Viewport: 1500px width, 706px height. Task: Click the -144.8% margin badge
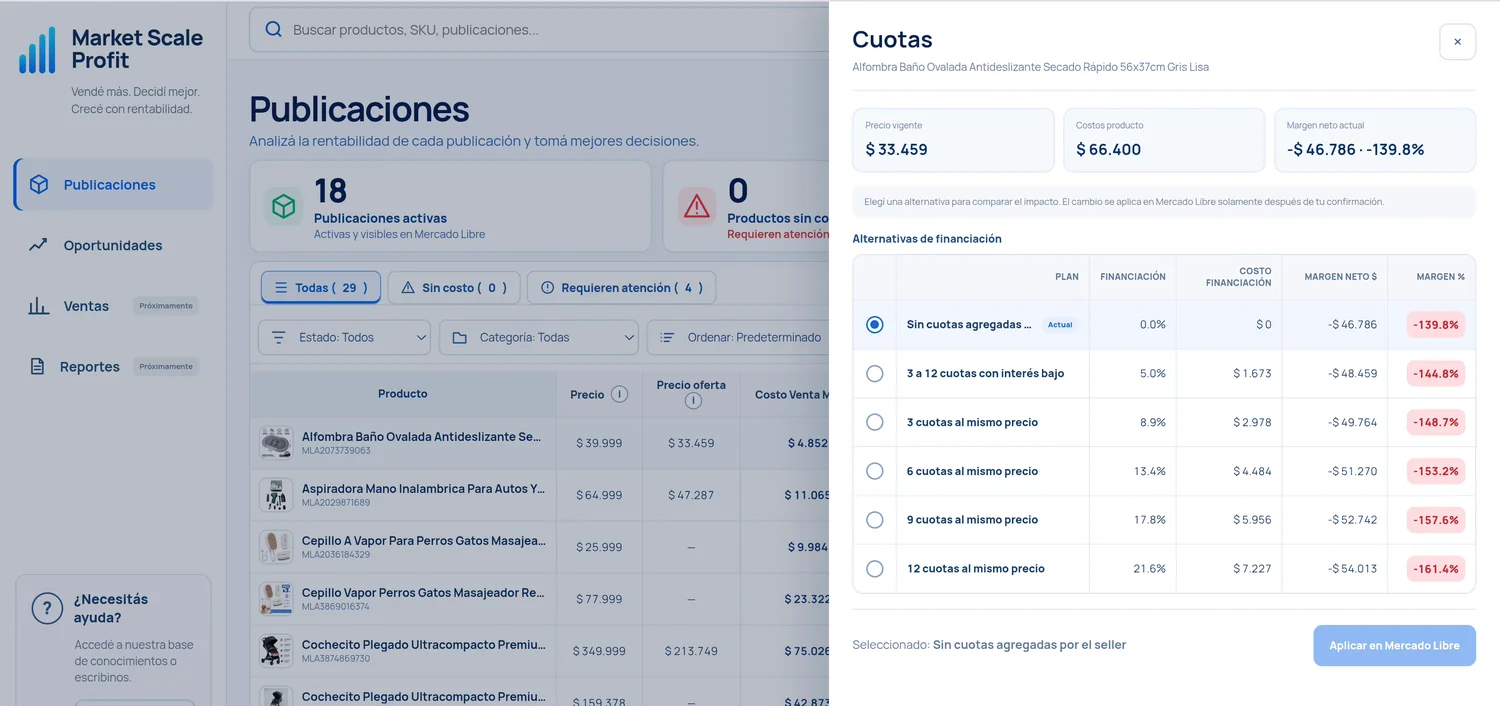(1436, 373)
